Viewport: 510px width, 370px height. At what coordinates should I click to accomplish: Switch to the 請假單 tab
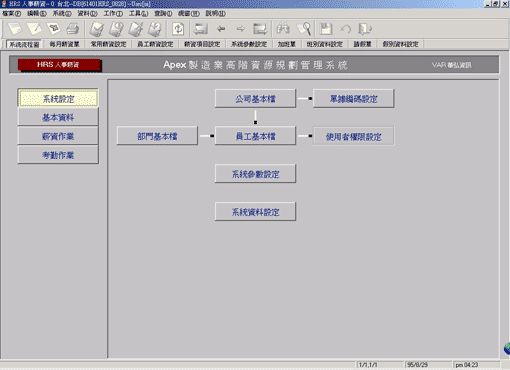pyautogui.click(x=362, y=44)
